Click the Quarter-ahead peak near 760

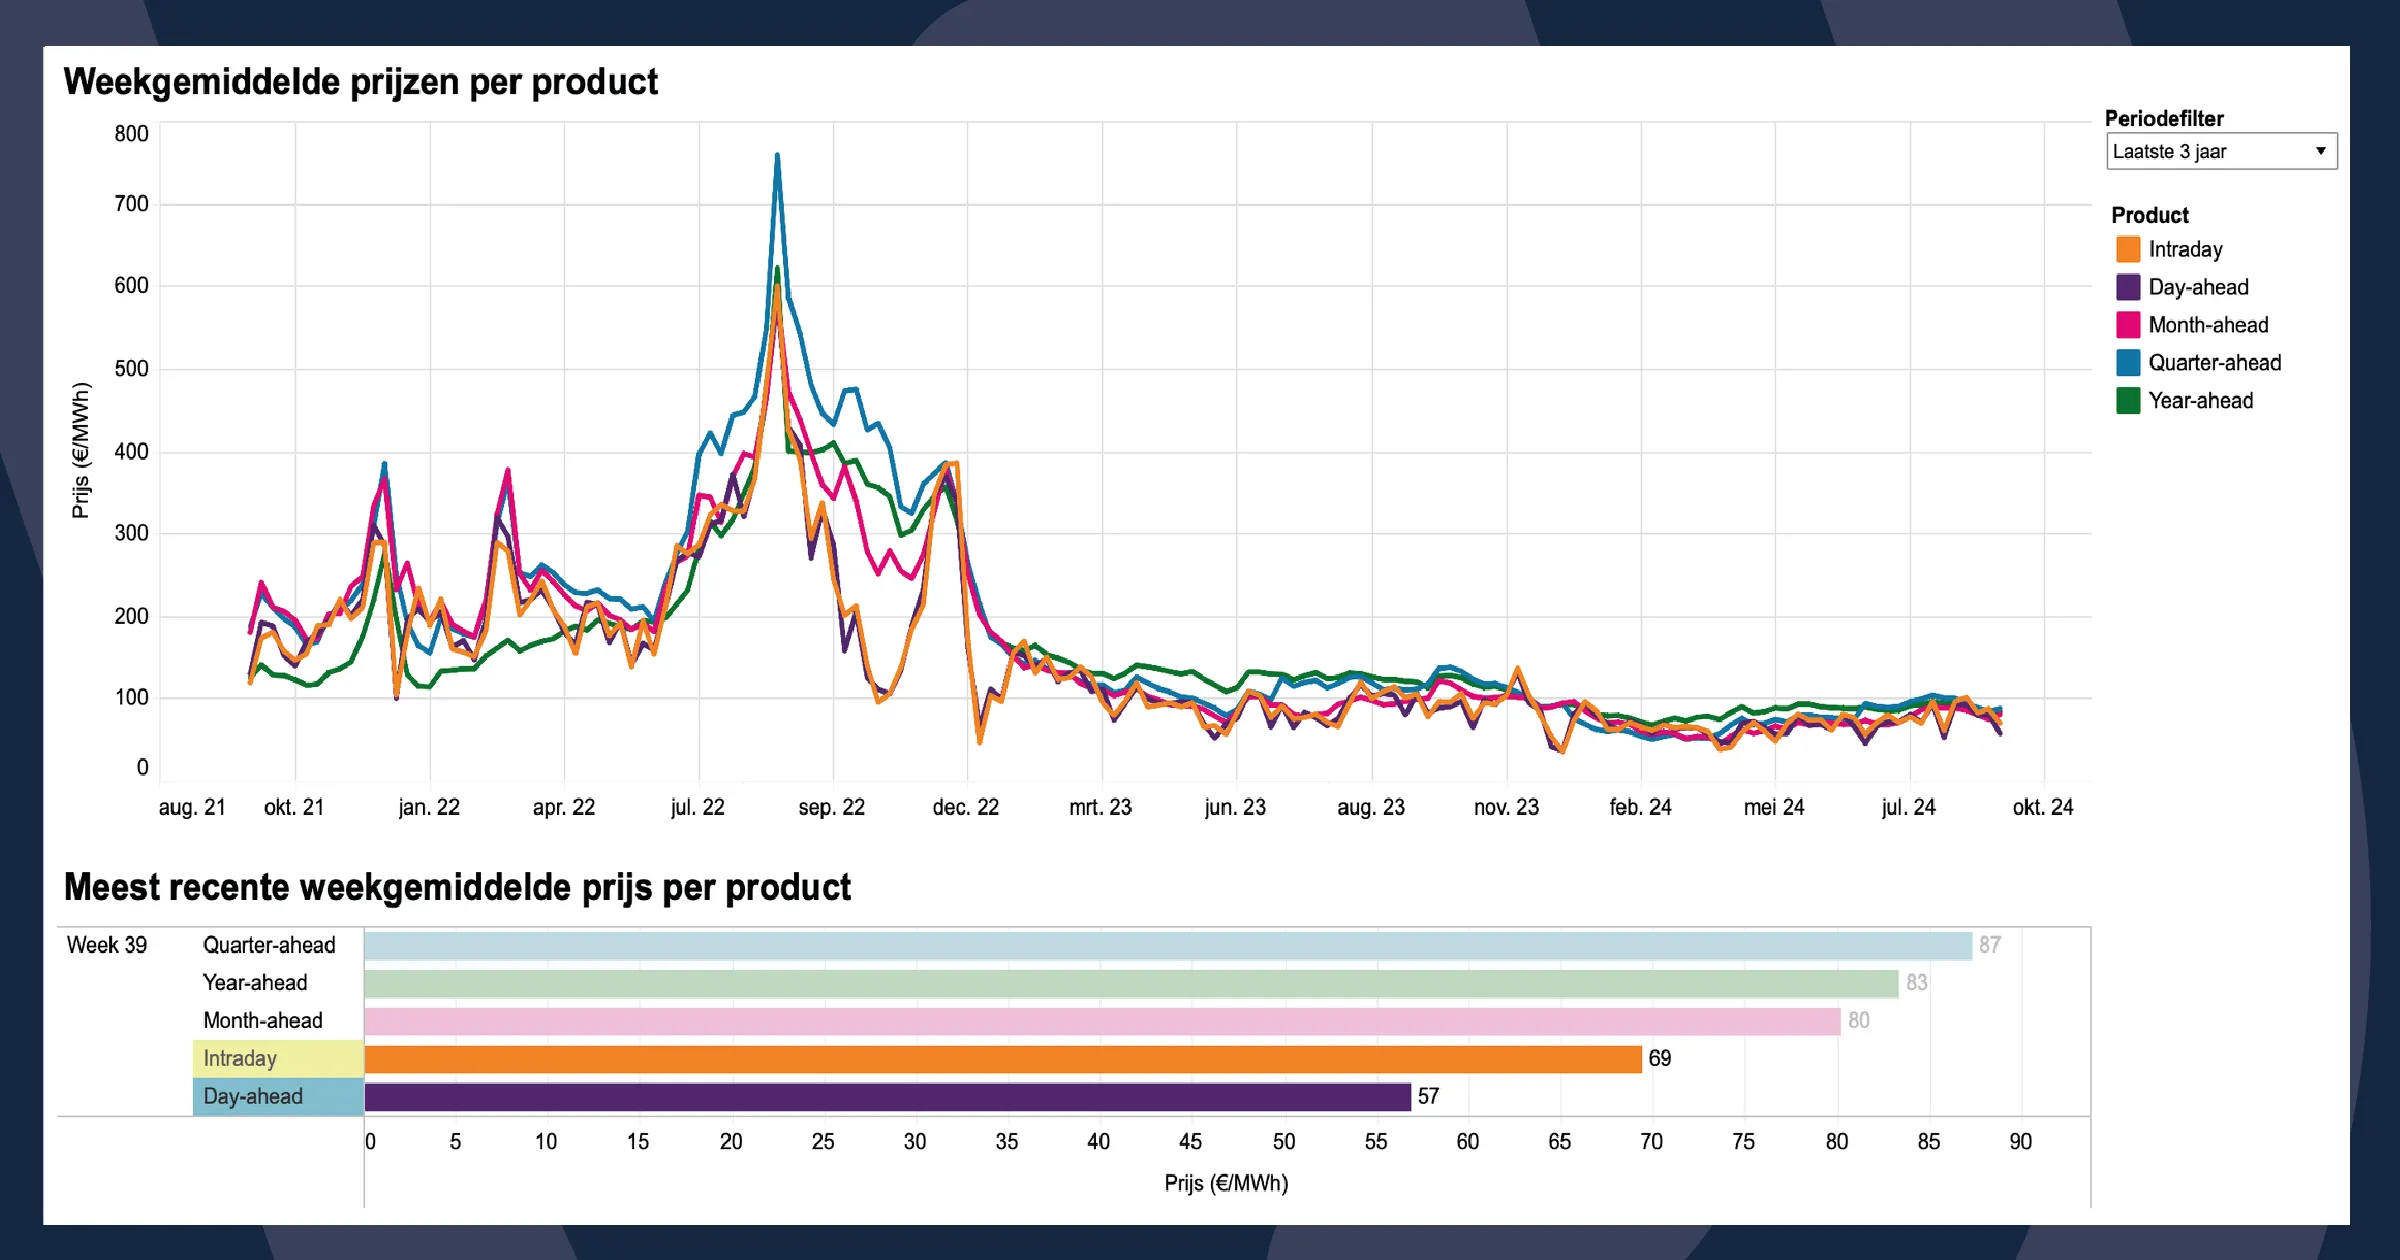(777, 156)
